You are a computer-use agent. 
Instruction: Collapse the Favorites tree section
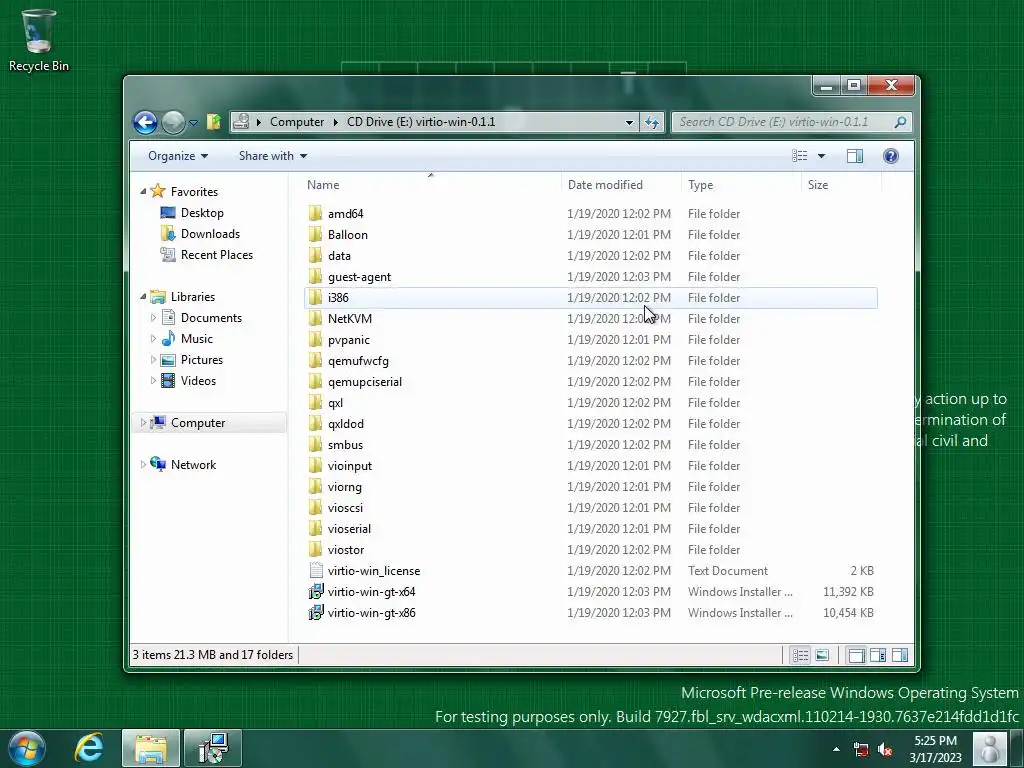143,191
